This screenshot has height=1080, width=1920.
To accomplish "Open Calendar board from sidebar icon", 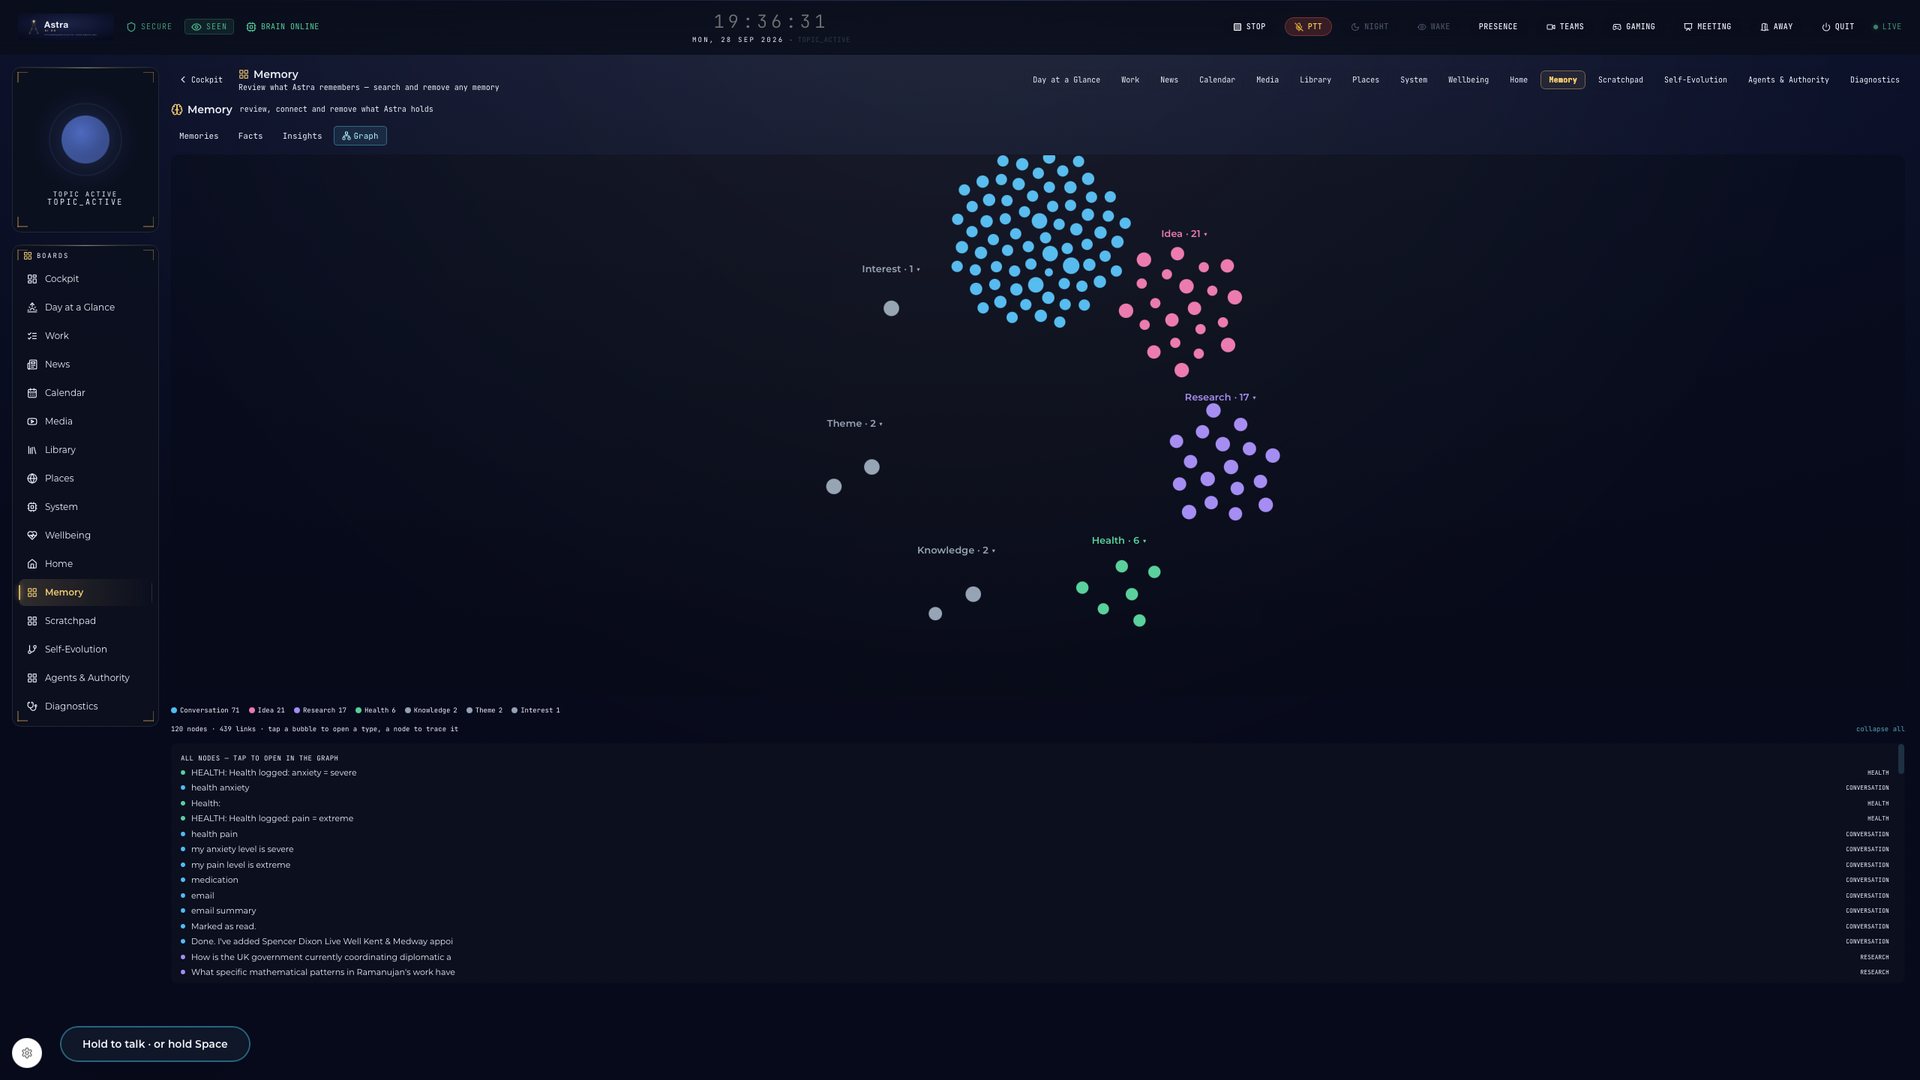I will click(x=32, y=393).
